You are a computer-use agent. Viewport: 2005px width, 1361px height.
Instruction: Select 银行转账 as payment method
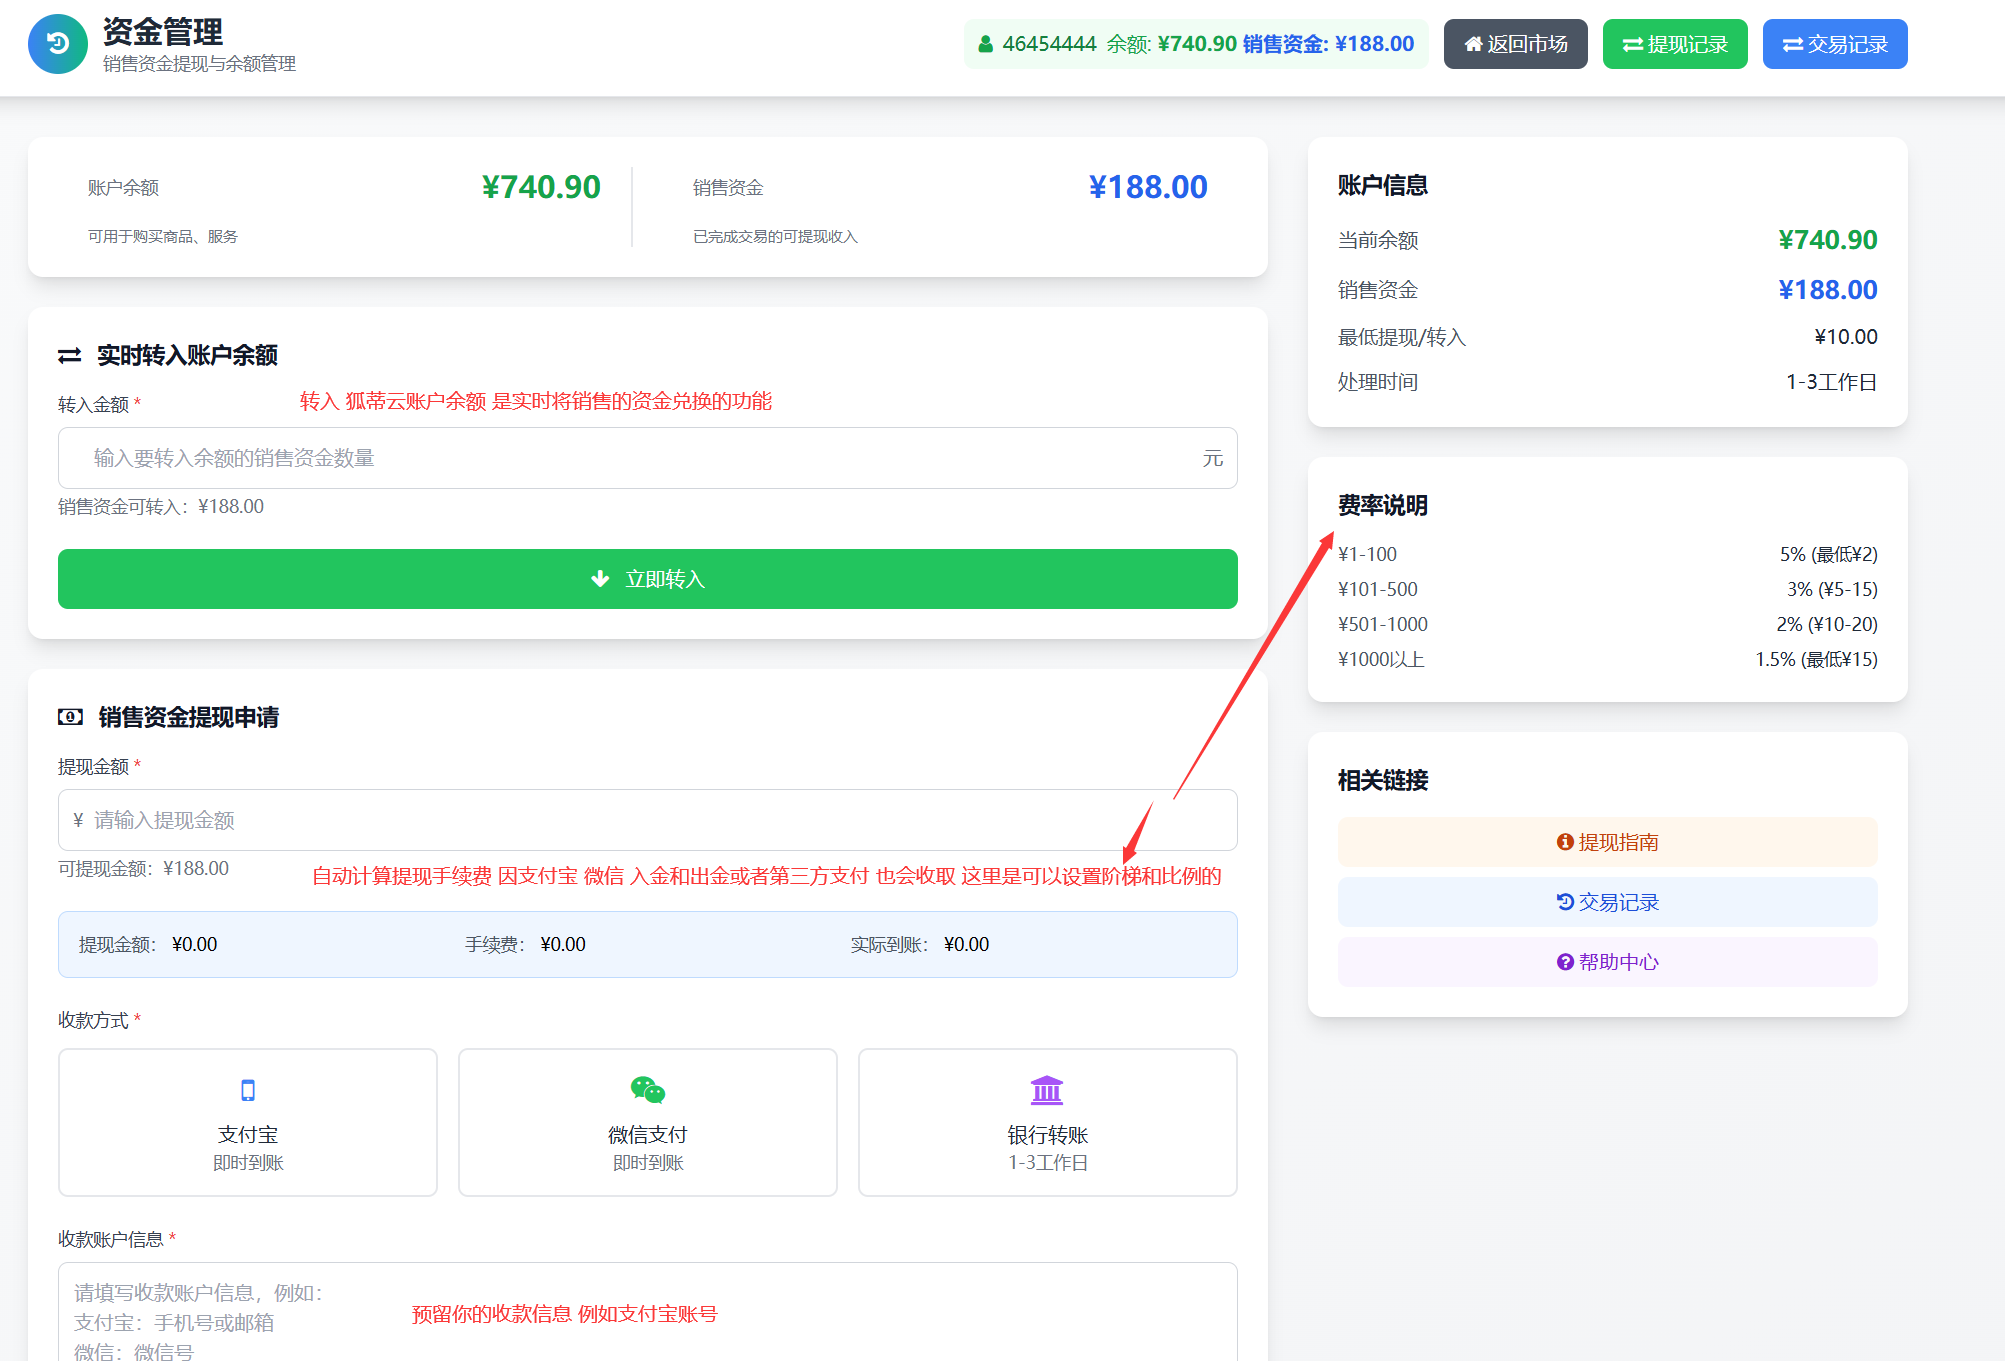pyautogui.click(x=1048, y=1122)
